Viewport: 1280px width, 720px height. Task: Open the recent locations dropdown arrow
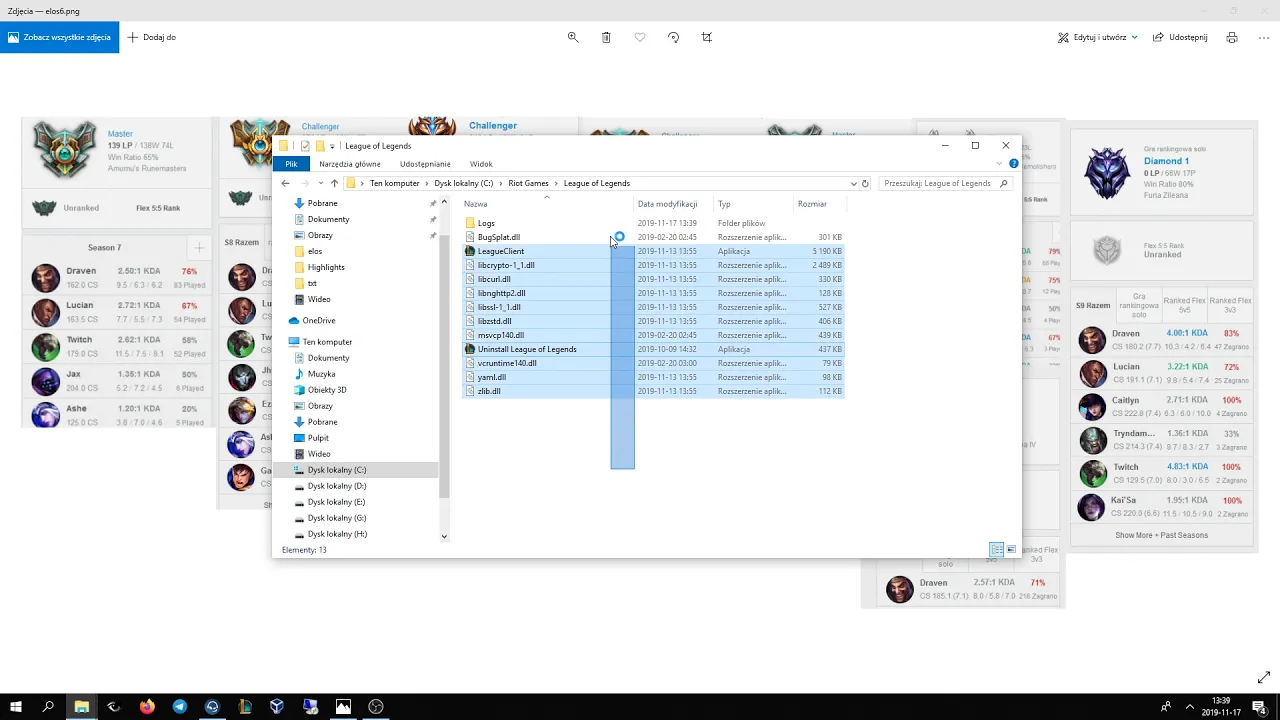(320, 183)
